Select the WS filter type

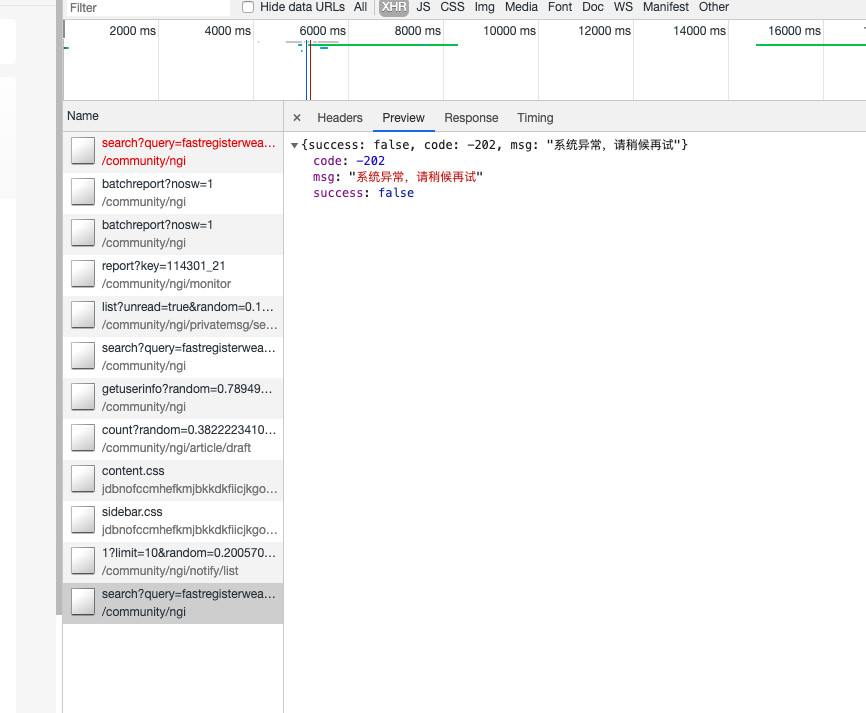click(623, 7)
